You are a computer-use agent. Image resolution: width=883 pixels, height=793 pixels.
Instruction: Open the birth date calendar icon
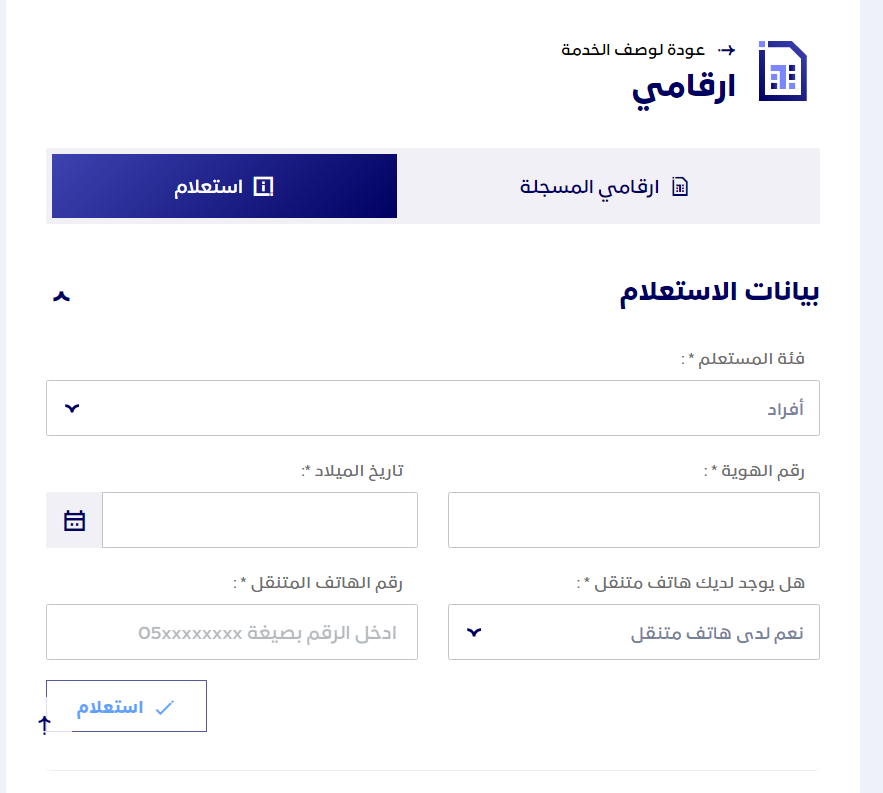coord(74,520)
